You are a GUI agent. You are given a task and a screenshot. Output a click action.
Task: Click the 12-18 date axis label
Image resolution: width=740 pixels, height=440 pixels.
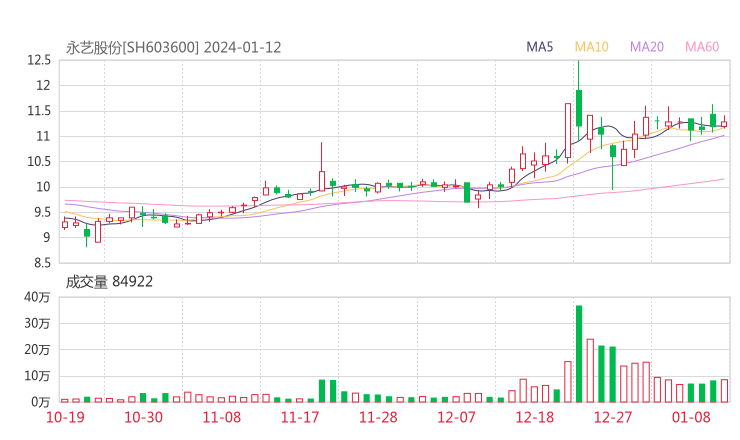[534, 417]
